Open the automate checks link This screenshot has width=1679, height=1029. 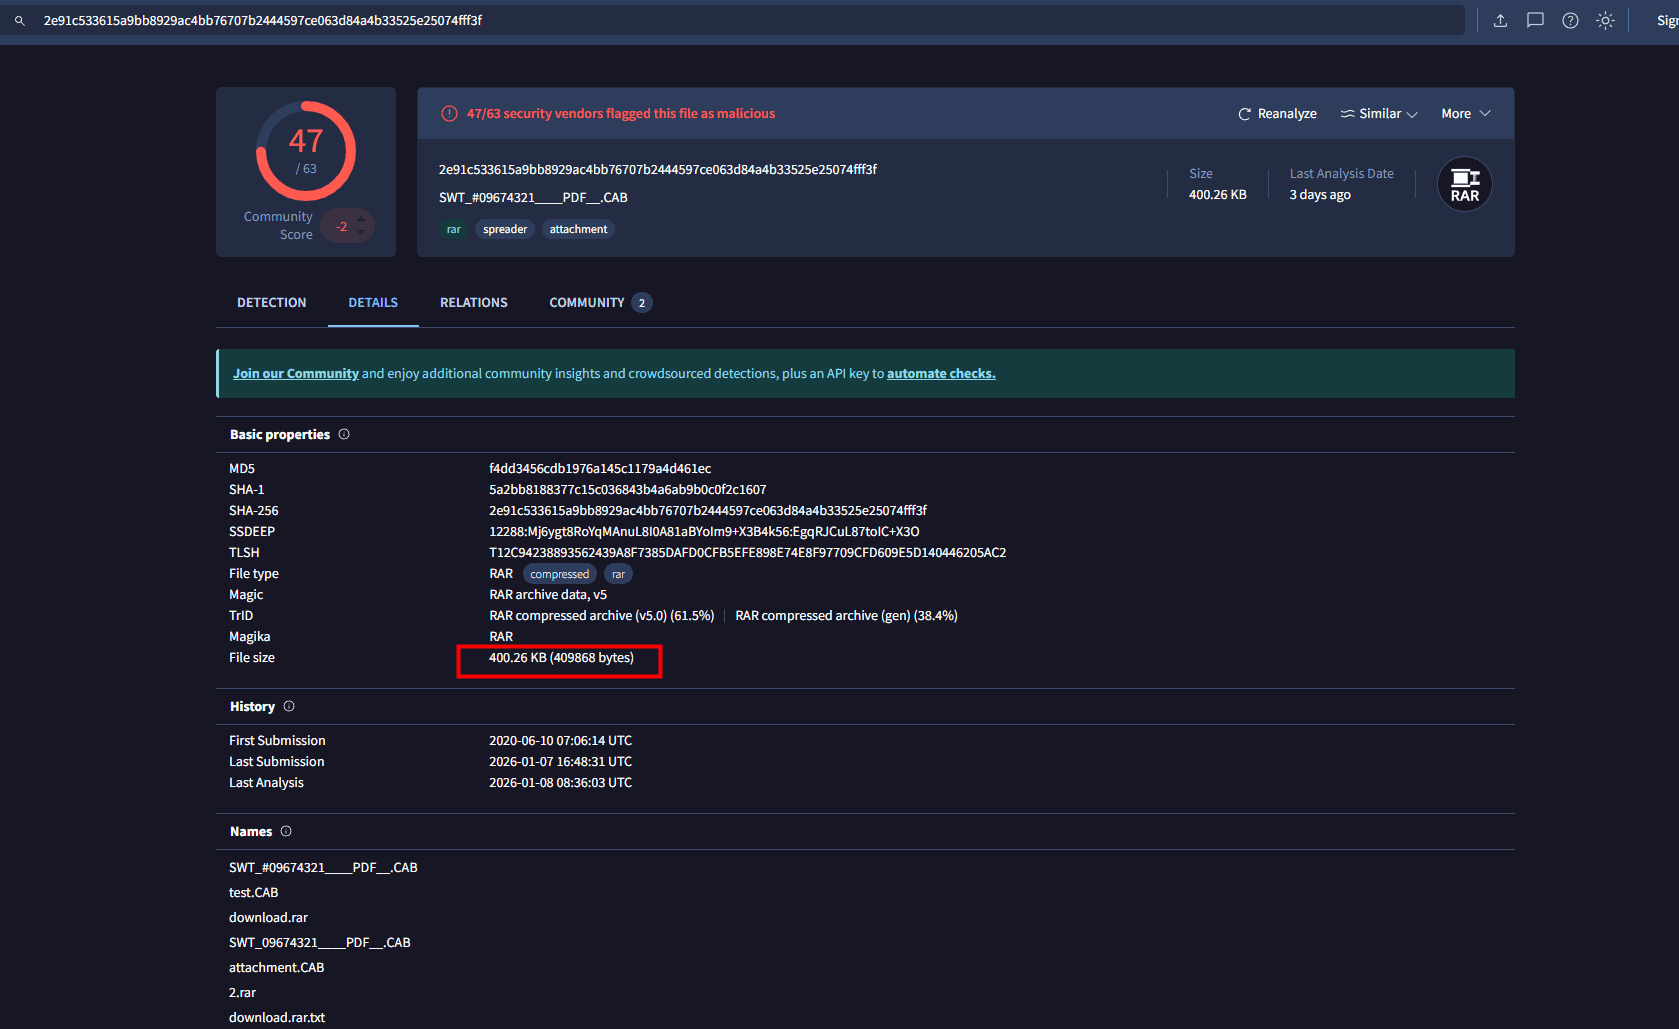point(940,374)
